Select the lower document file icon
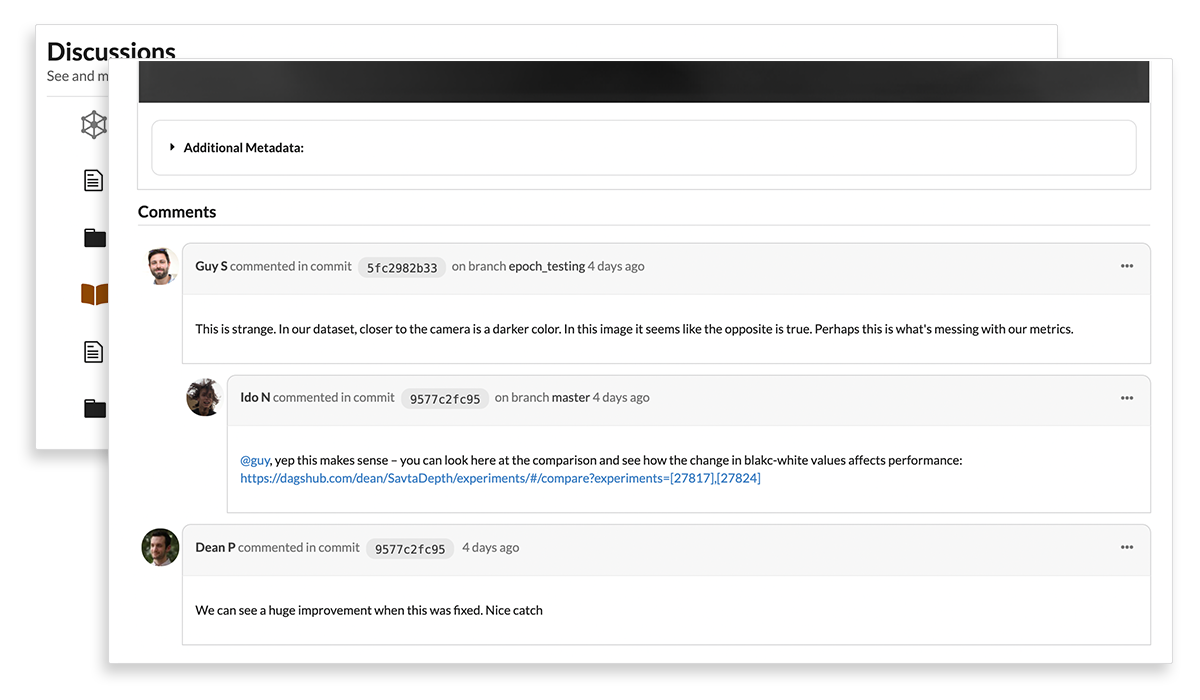 pyautogui.click(x=93, y=352)
